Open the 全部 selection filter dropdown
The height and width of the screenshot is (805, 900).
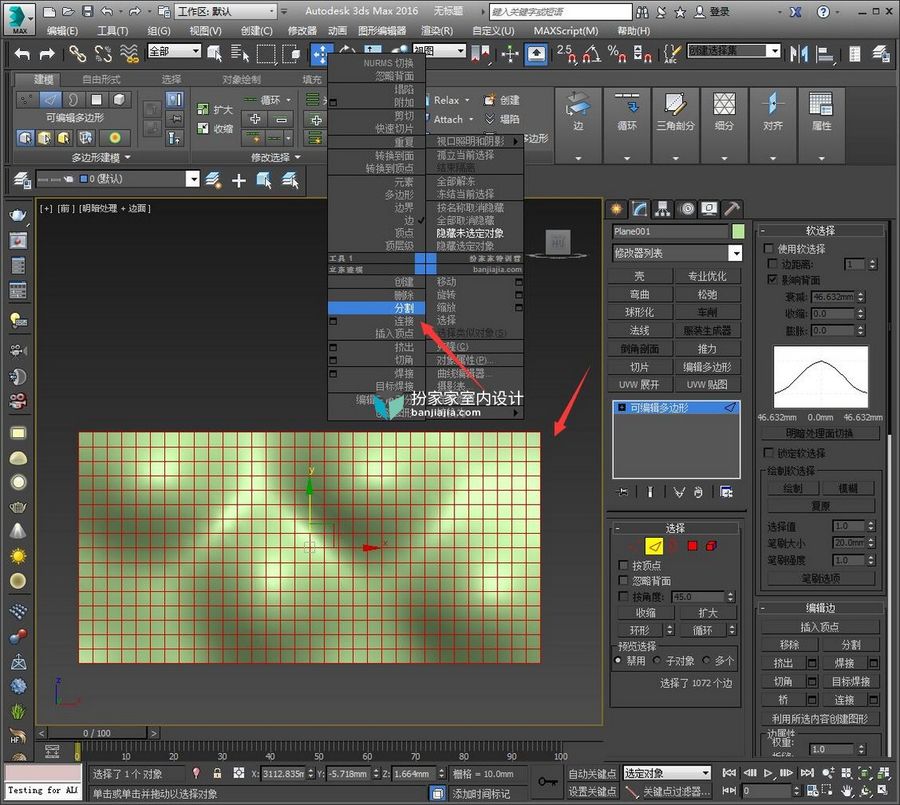point(174,51)
